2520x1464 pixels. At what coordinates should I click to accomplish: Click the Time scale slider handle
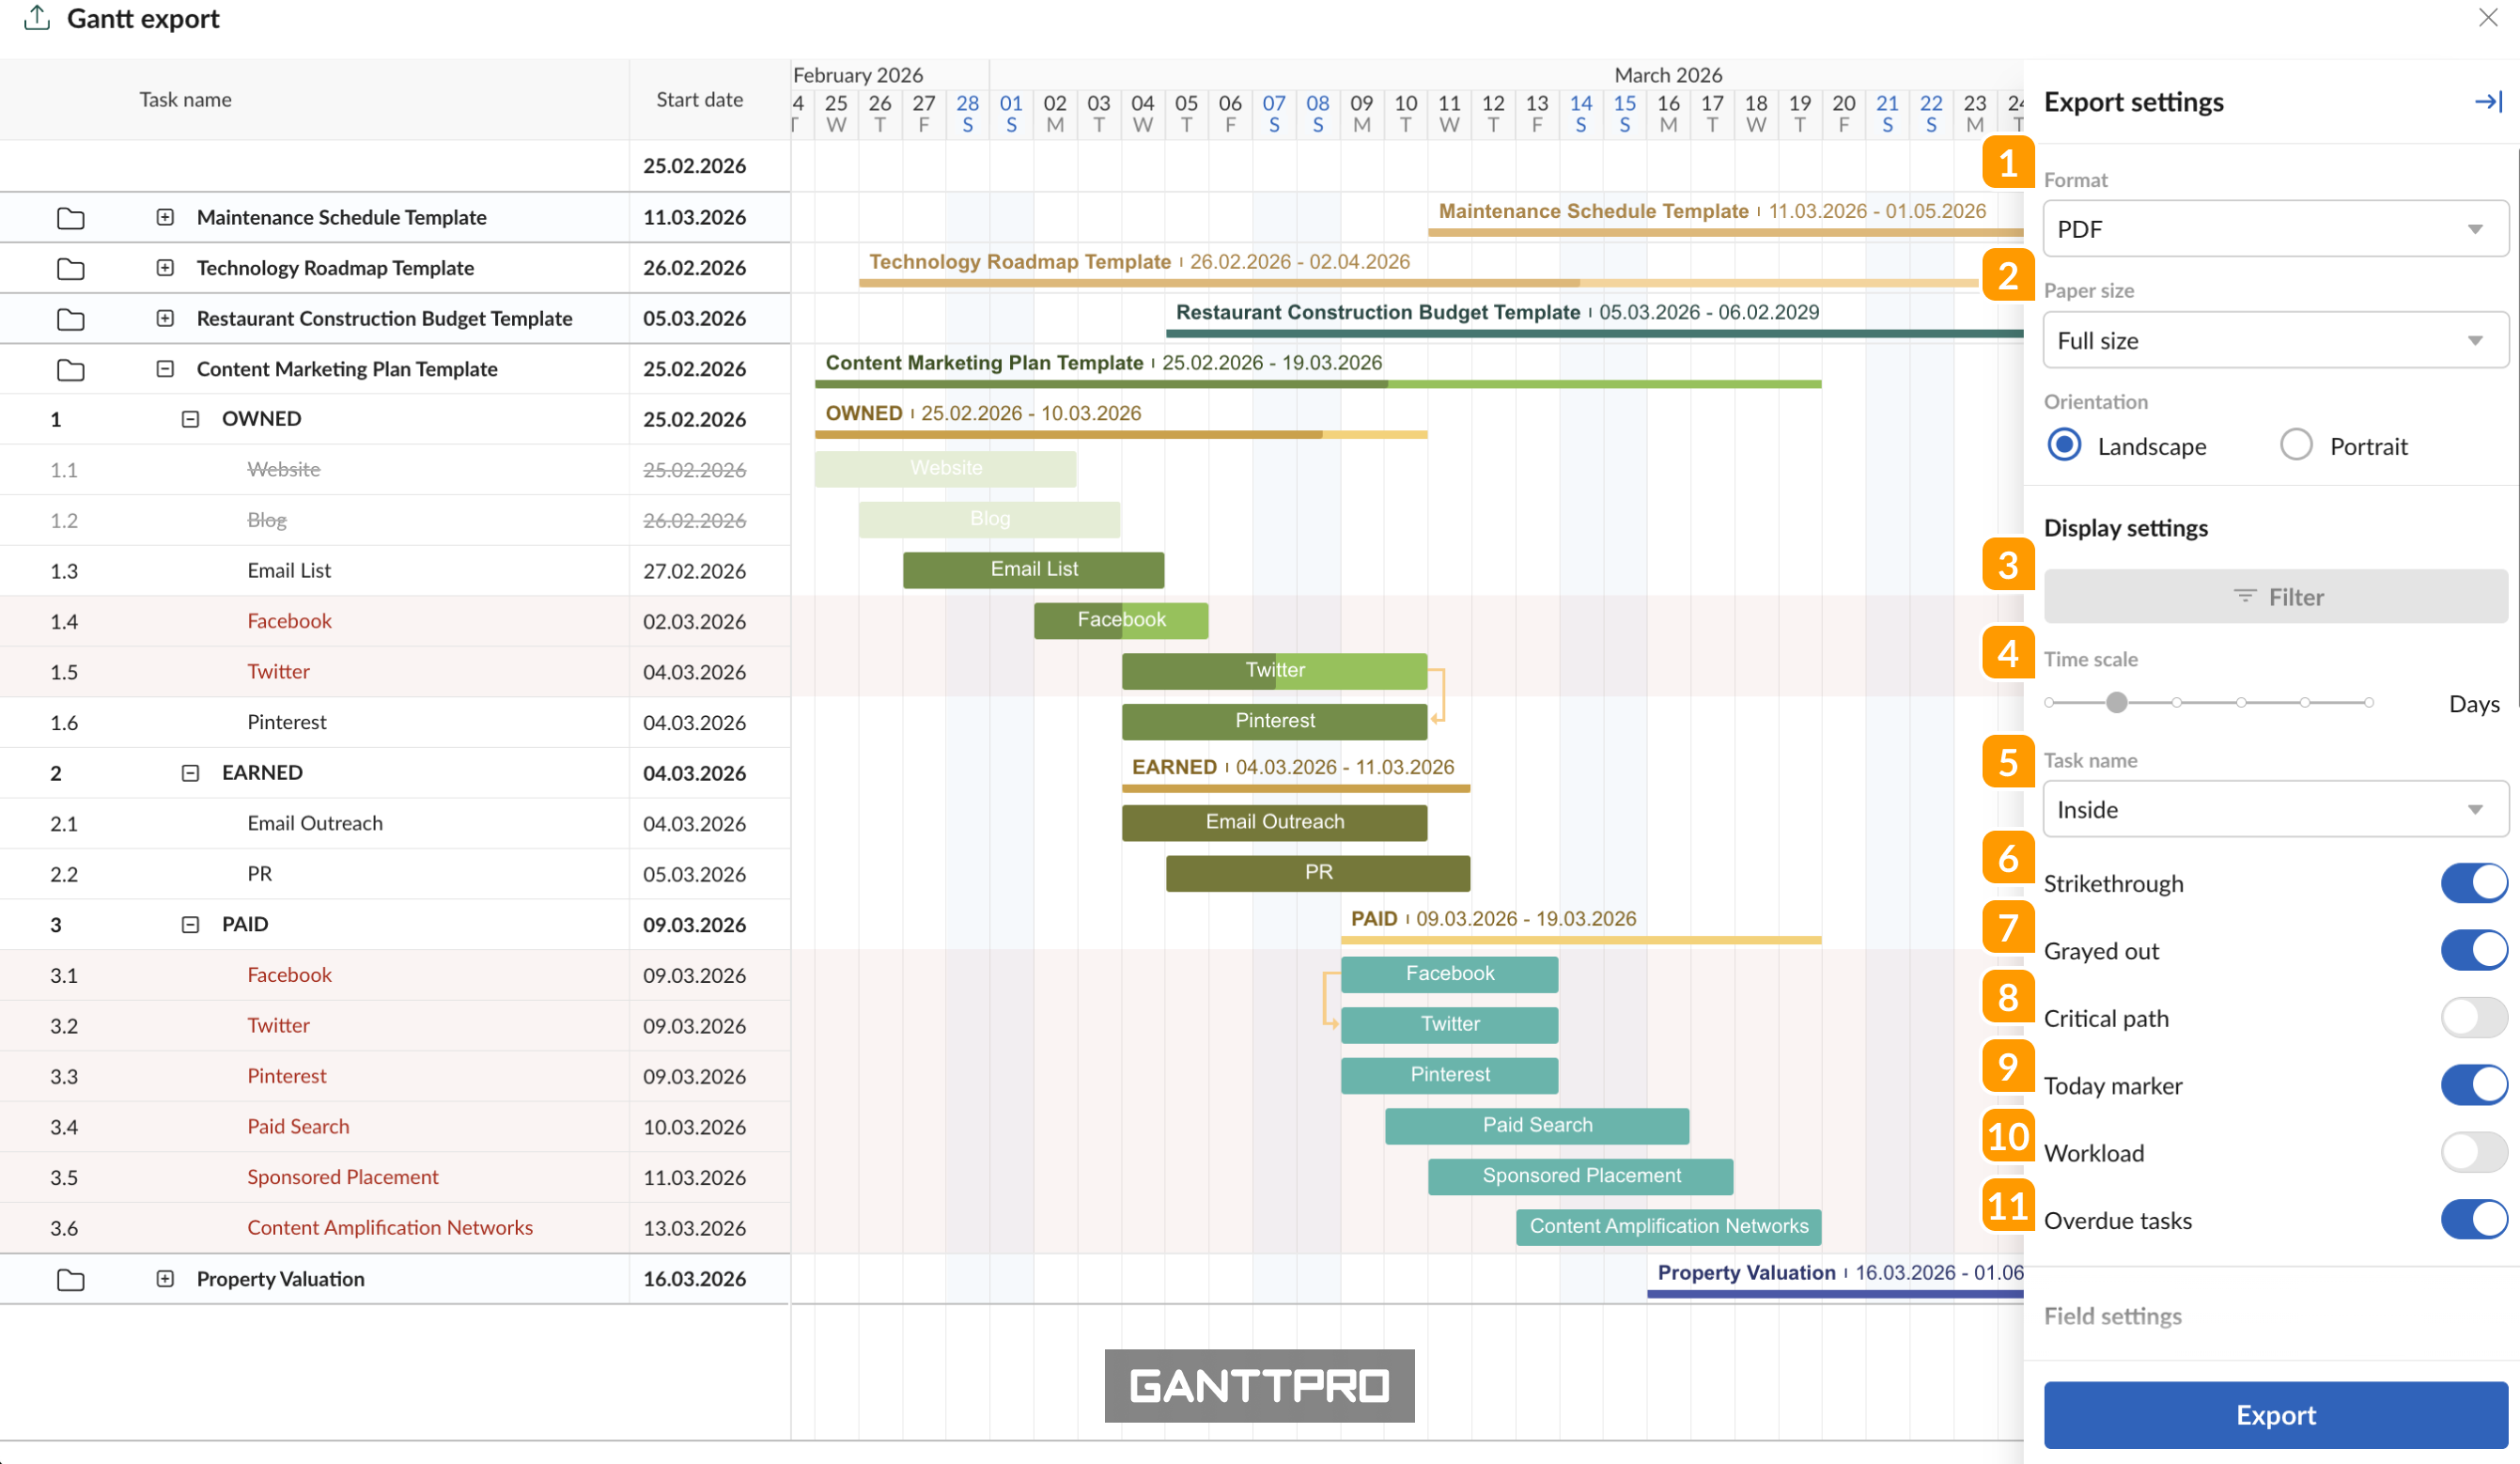[2115, 702]
